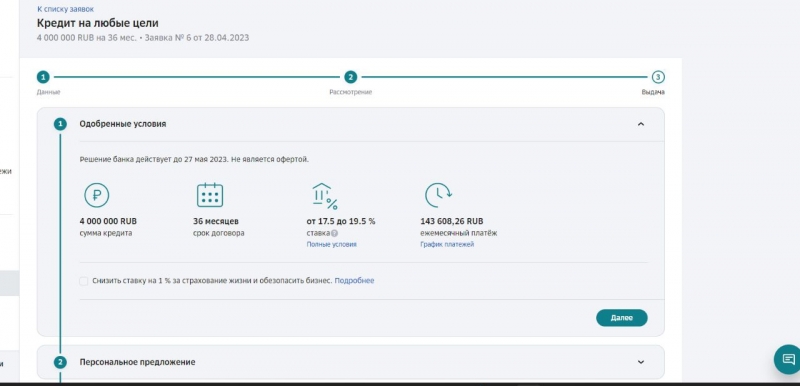This screenshot has height=386, width=800.
Task: Click the calendar contract term icon
Action: coord(210,195)
